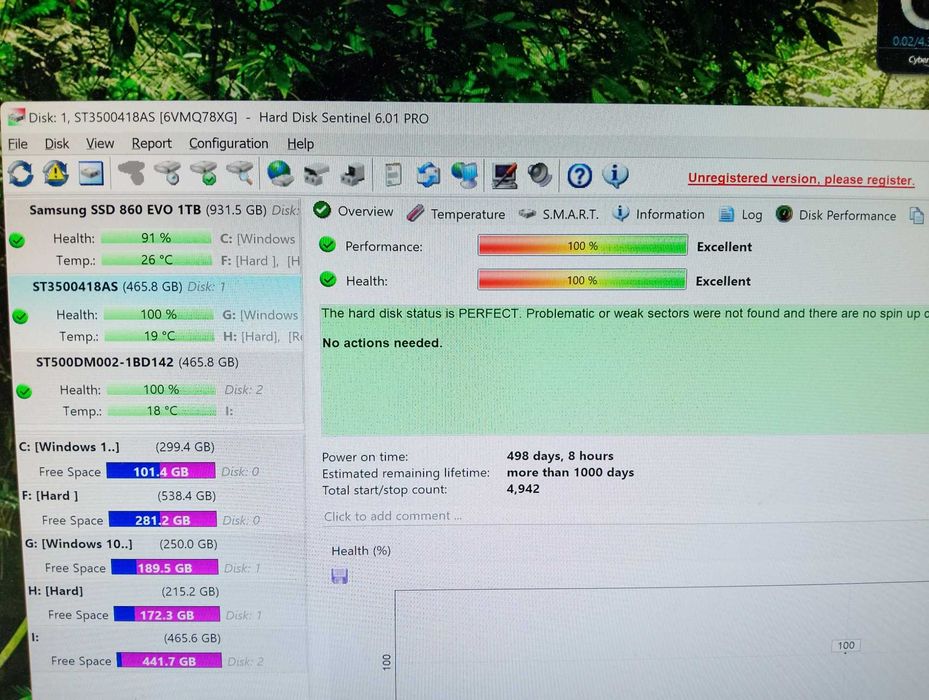Click the page icon right of Disk Performance

(x=917, y=215)
